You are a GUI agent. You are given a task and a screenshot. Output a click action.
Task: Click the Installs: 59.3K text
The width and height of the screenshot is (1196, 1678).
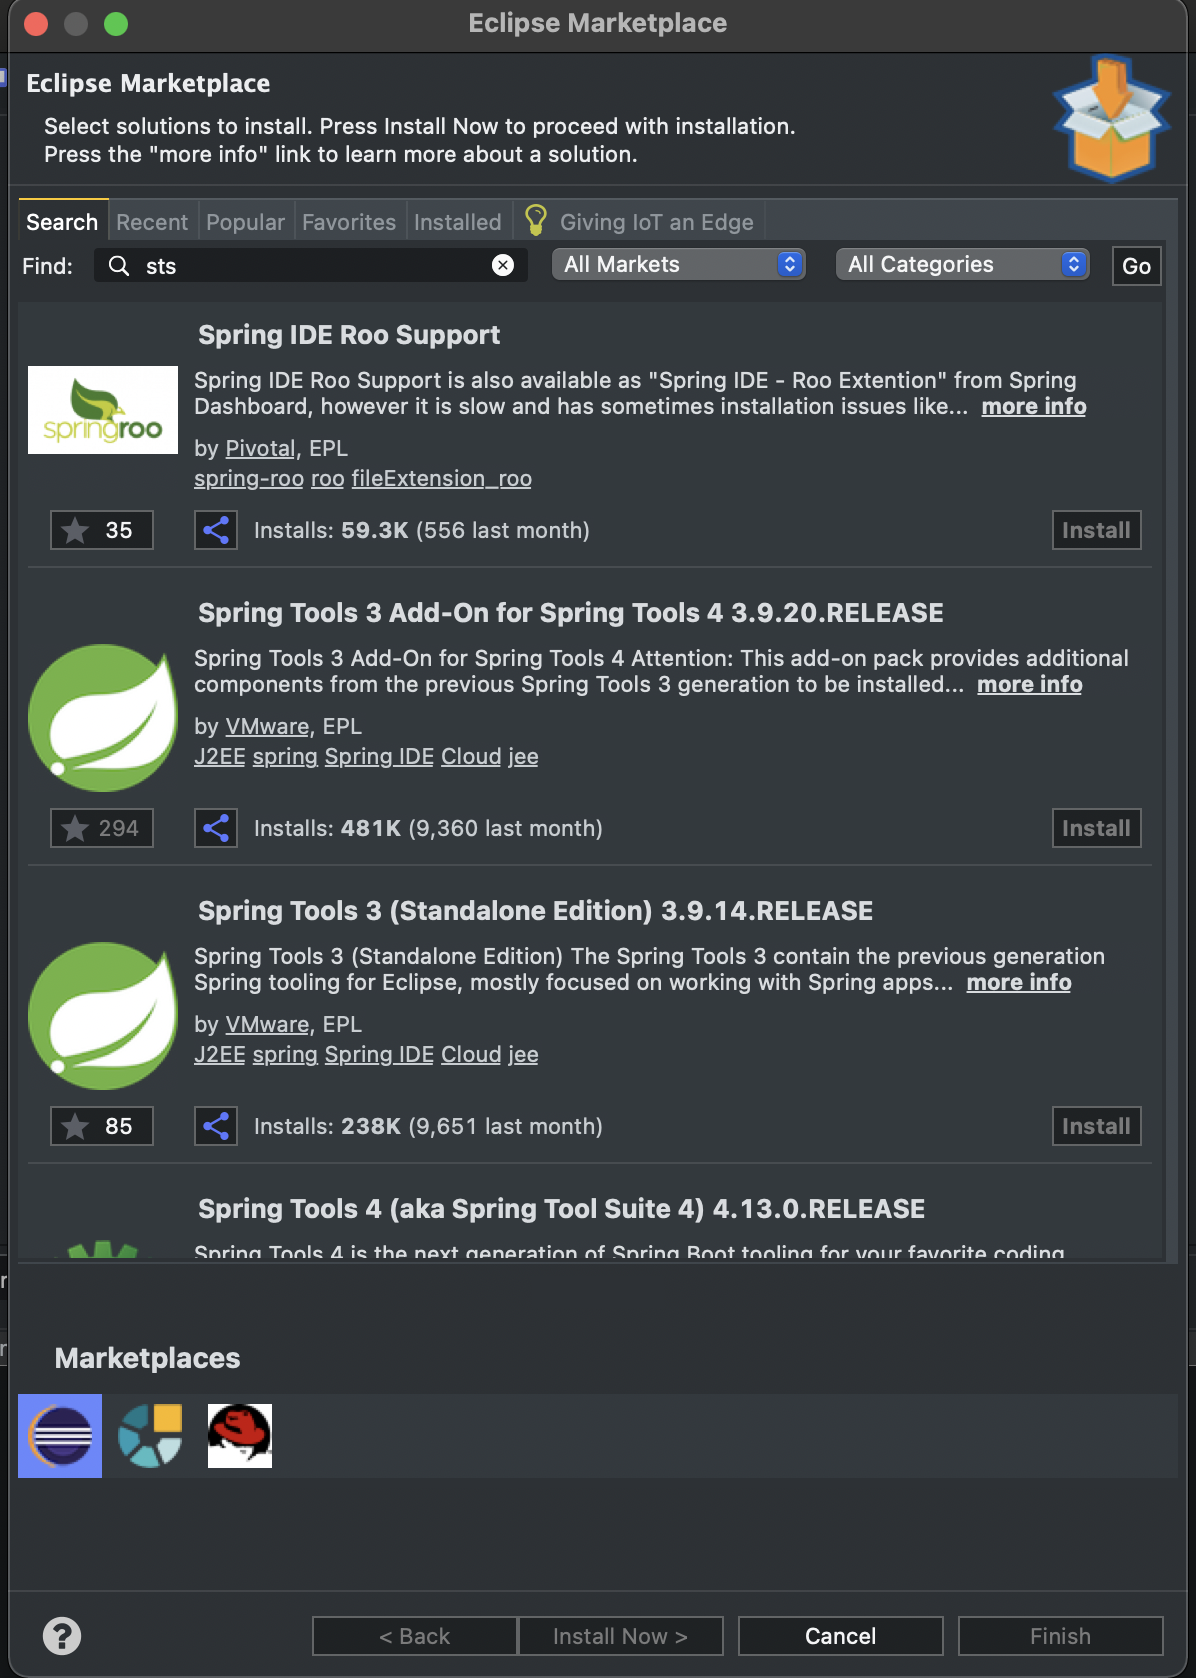(331, 530)
